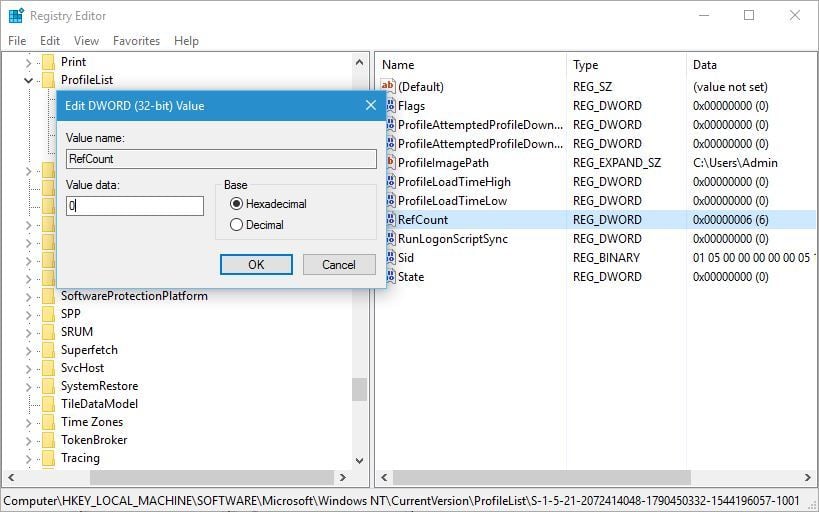
Task: Click the tree pane vertical scrollbar thumb
Action: click(x=359, y=389)
